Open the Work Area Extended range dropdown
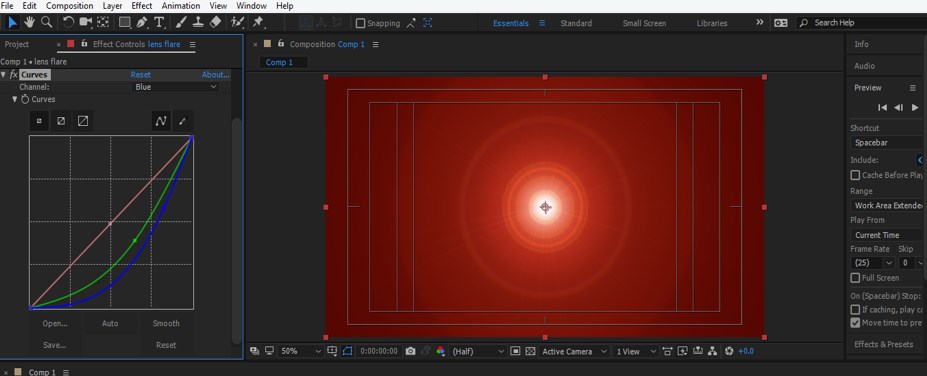 (888, 205)
